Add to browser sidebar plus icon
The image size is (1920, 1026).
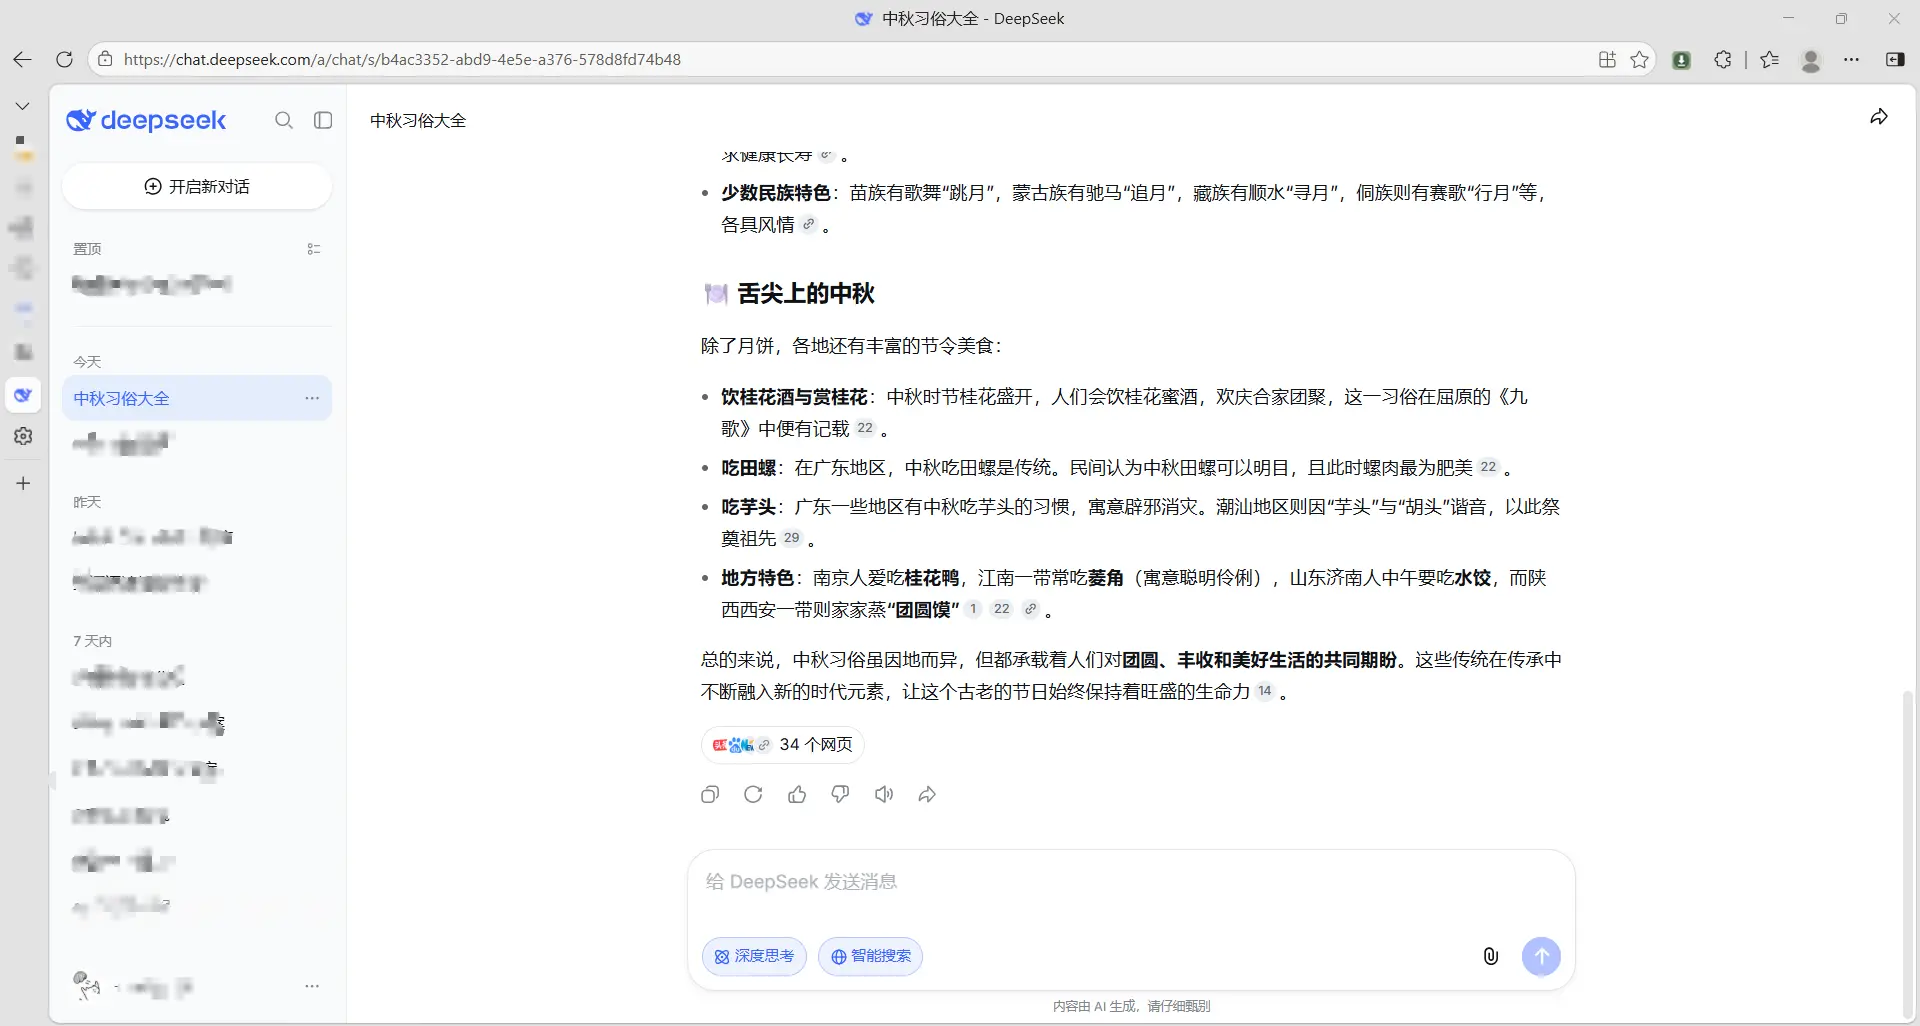coord(23,483)
